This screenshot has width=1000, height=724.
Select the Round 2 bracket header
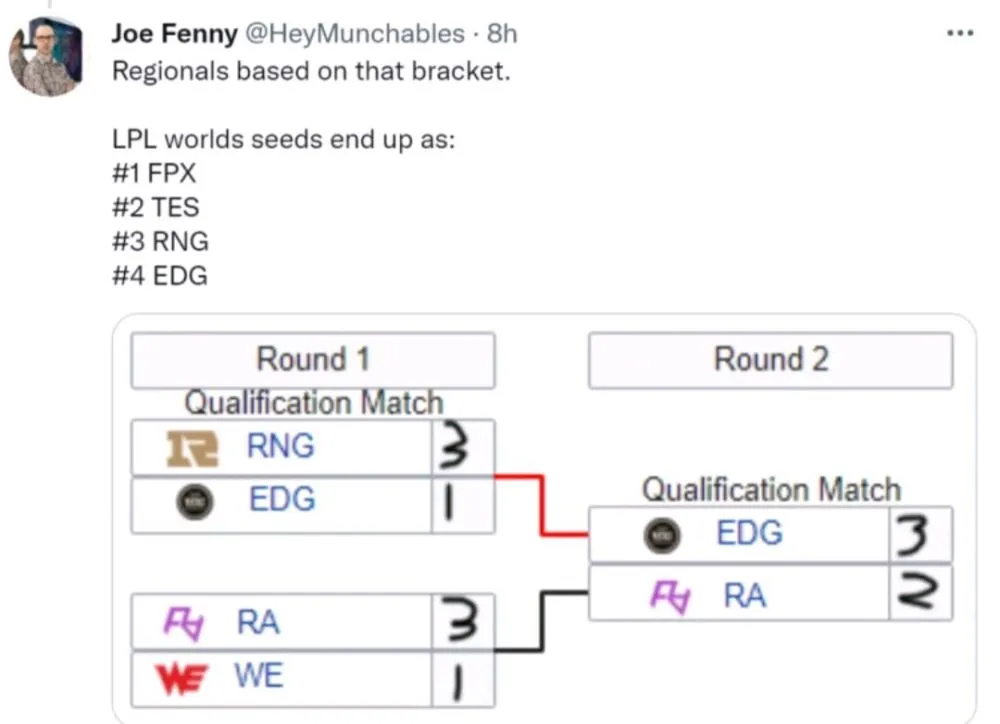point(770,360)
